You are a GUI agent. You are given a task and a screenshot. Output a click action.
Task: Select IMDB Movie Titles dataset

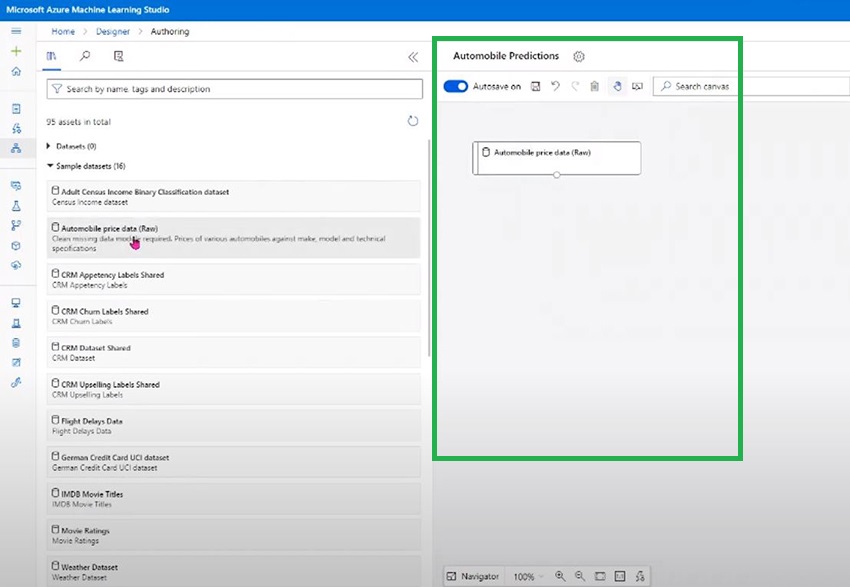coord(234,499)
